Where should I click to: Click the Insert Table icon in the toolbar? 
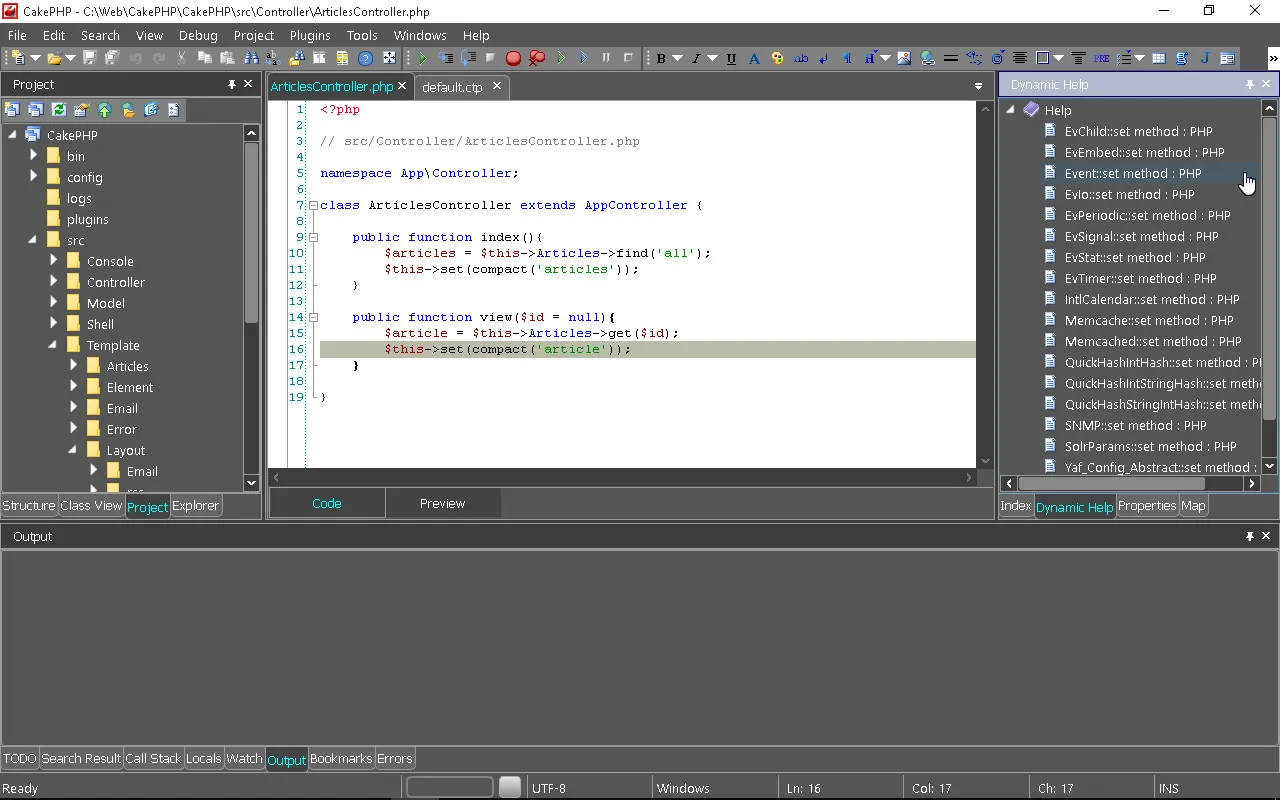point(1159,58)
